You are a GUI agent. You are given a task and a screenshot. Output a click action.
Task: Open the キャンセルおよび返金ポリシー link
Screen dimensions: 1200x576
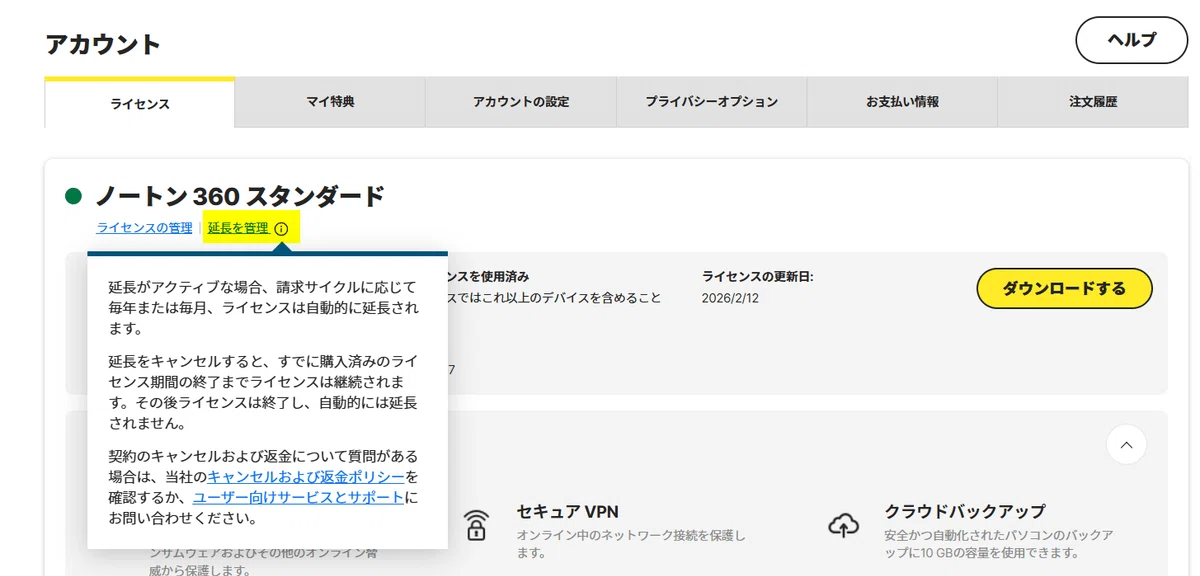pos(306,477)
